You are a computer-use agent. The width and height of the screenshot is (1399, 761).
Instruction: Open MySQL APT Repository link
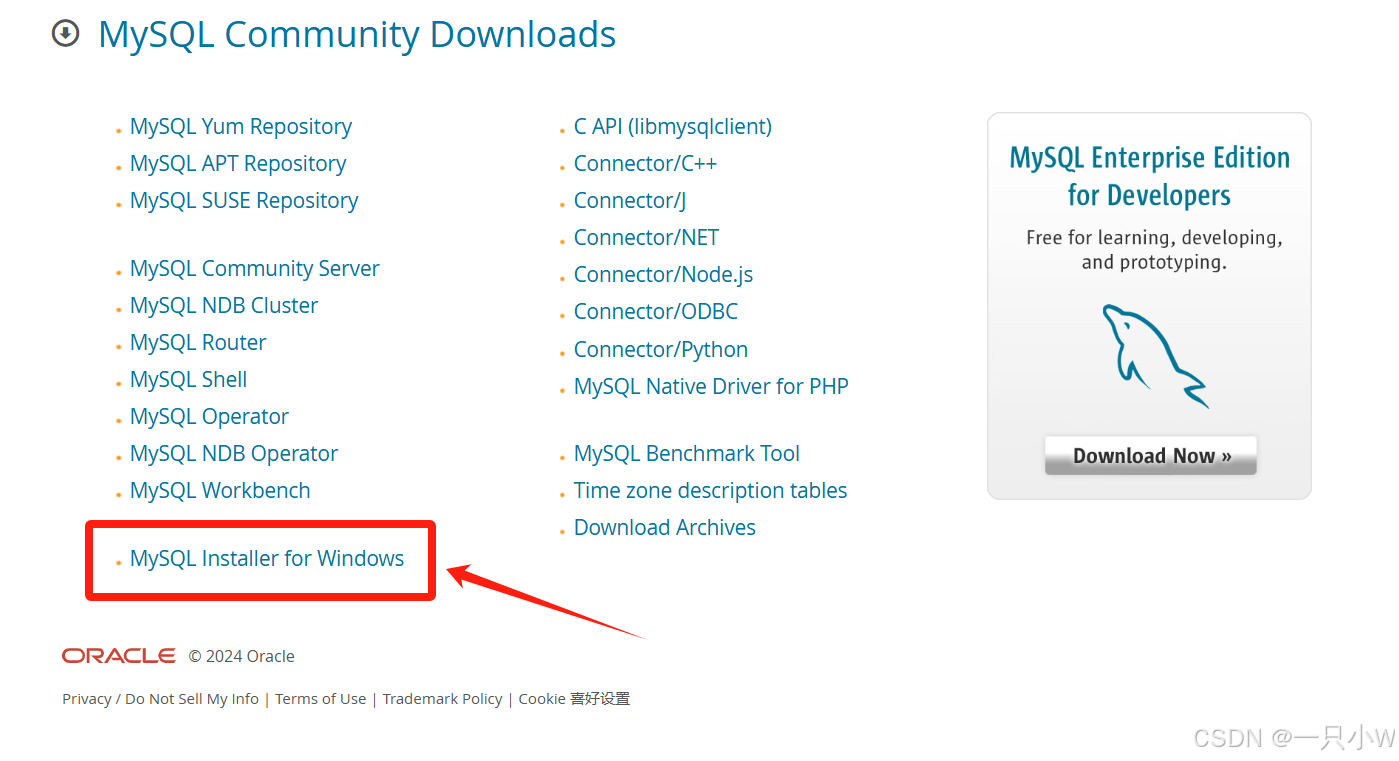238,164
